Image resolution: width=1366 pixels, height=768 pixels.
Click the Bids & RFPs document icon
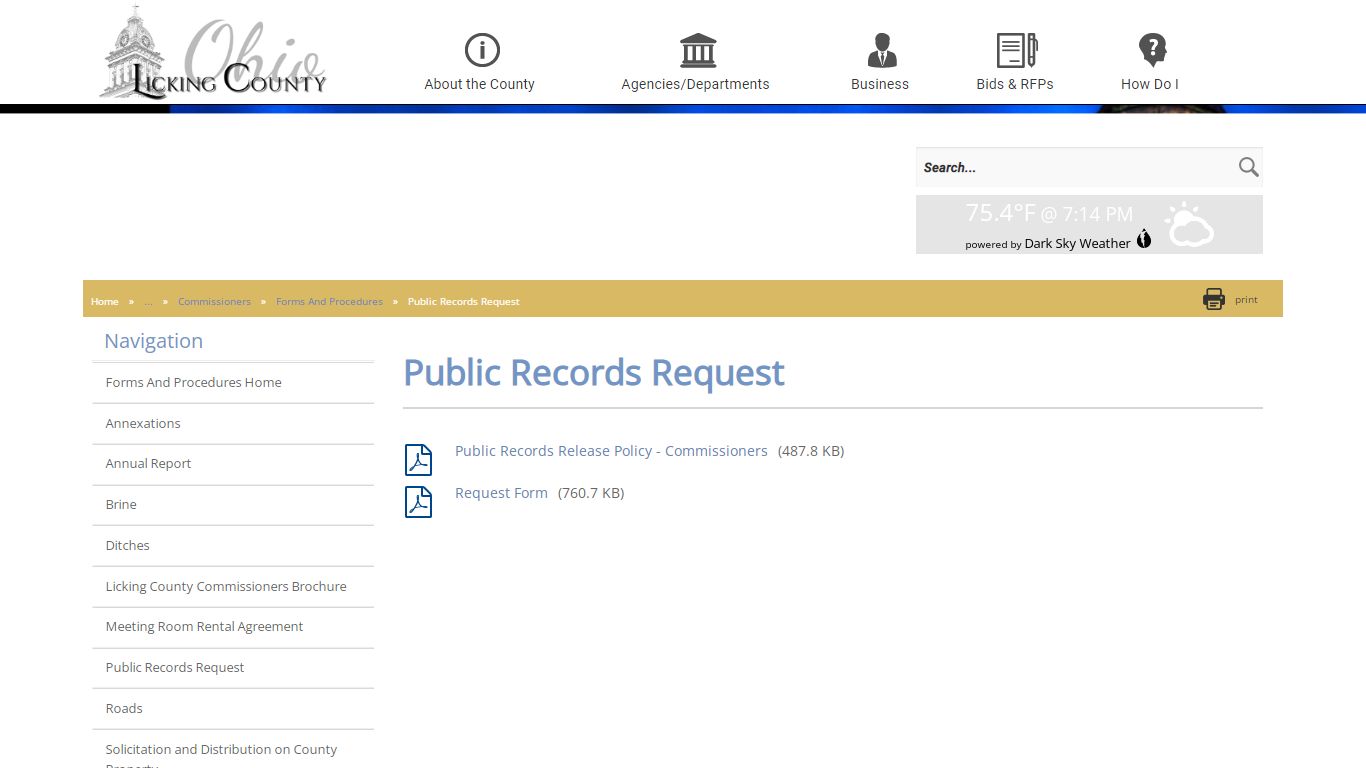(1017, 50)
